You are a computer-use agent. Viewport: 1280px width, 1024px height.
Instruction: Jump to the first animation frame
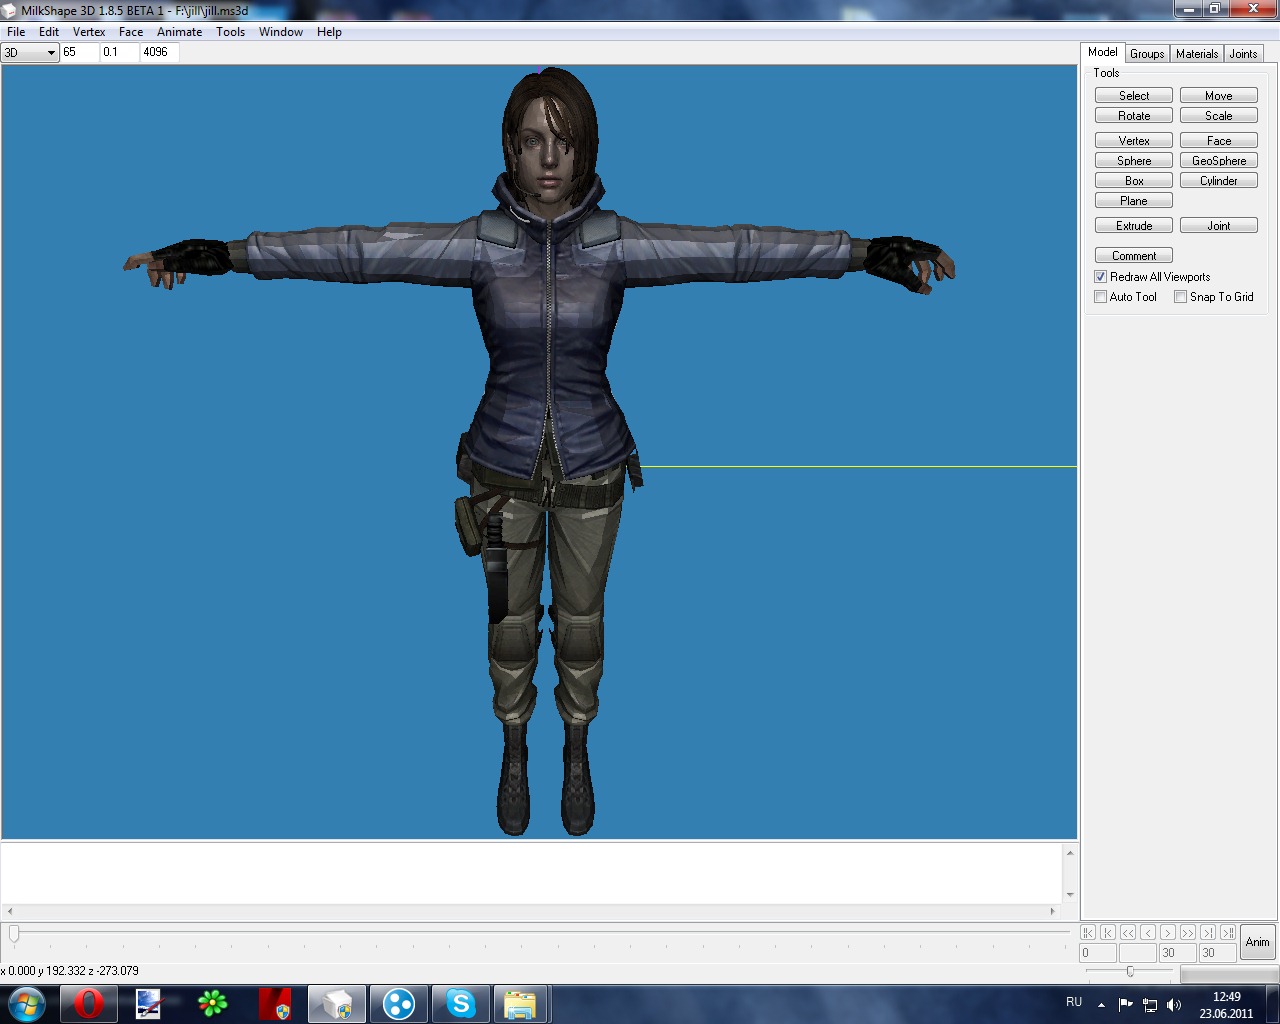point(1088,932)
